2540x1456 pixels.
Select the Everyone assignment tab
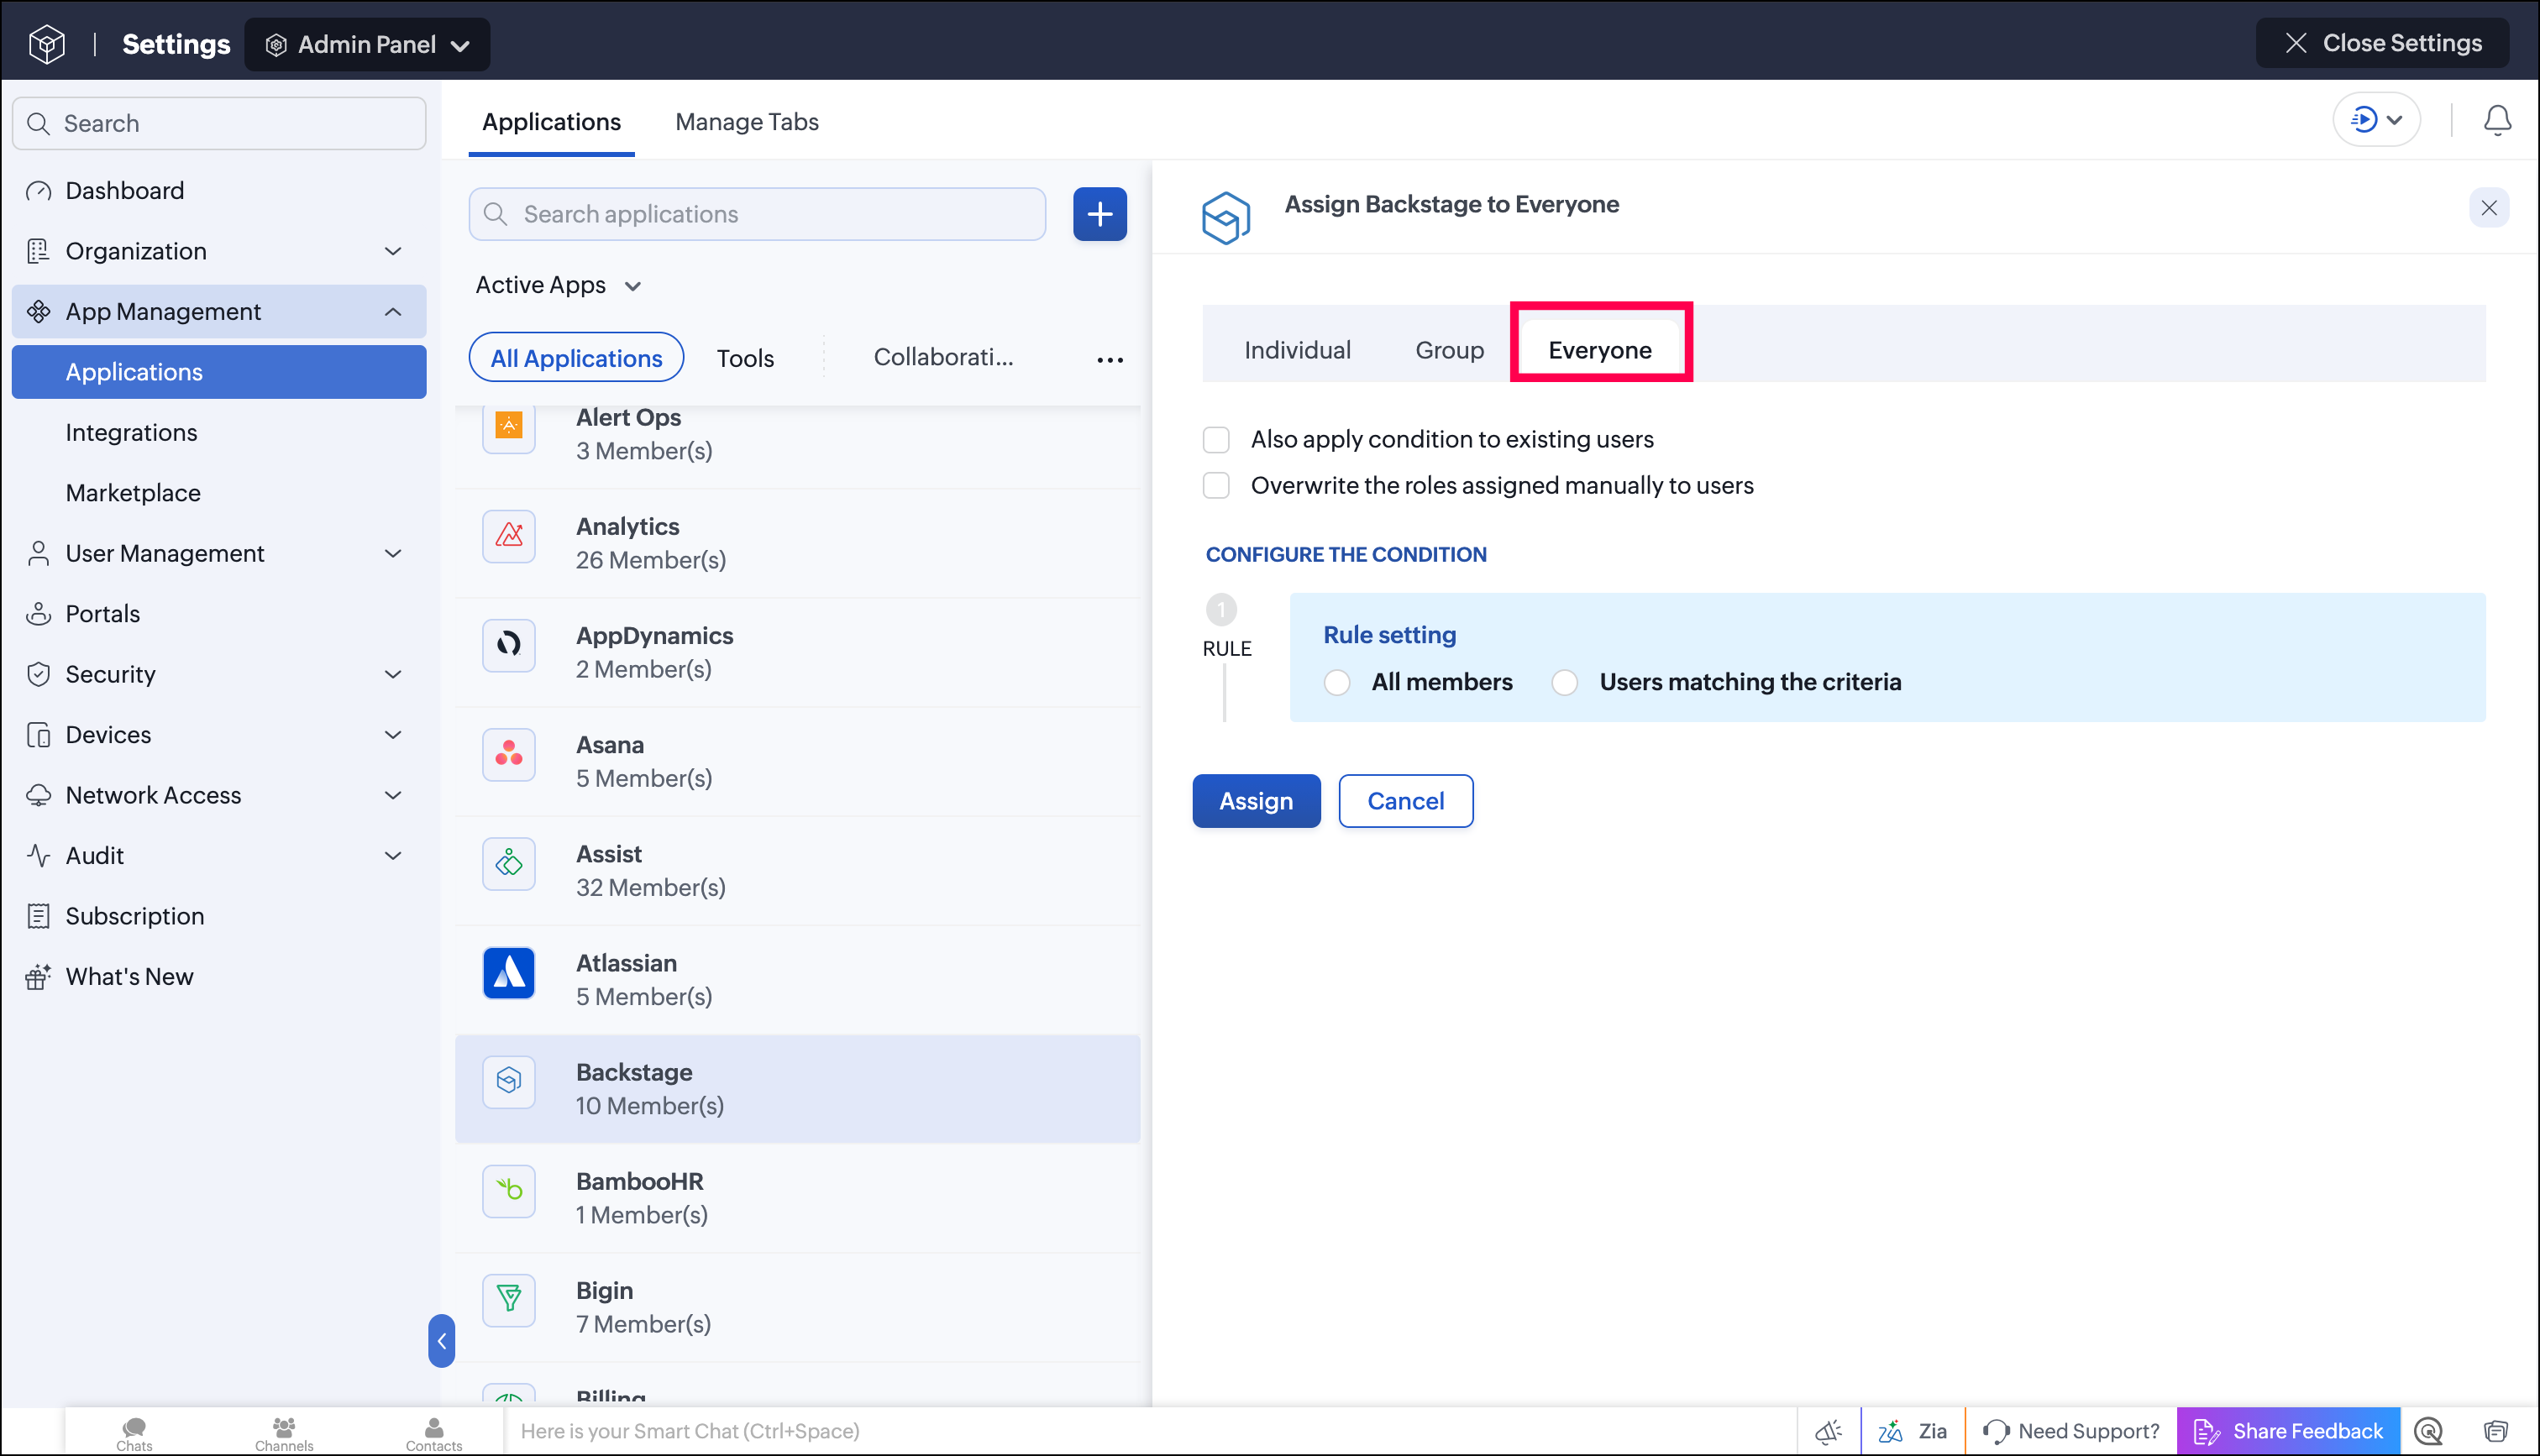coord(1599,350)
